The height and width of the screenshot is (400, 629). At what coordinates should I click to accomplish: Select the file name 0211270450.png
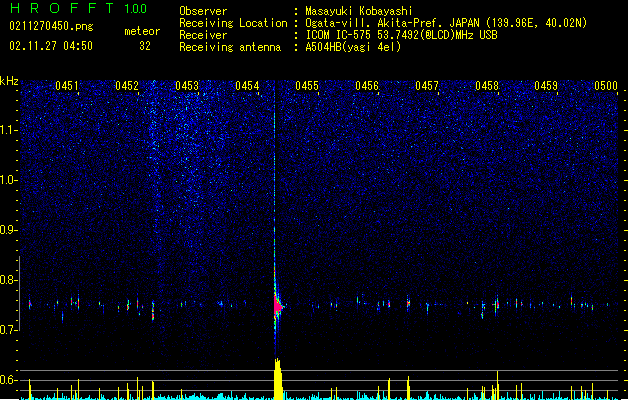pyautogui.click(x=51, y=27)
